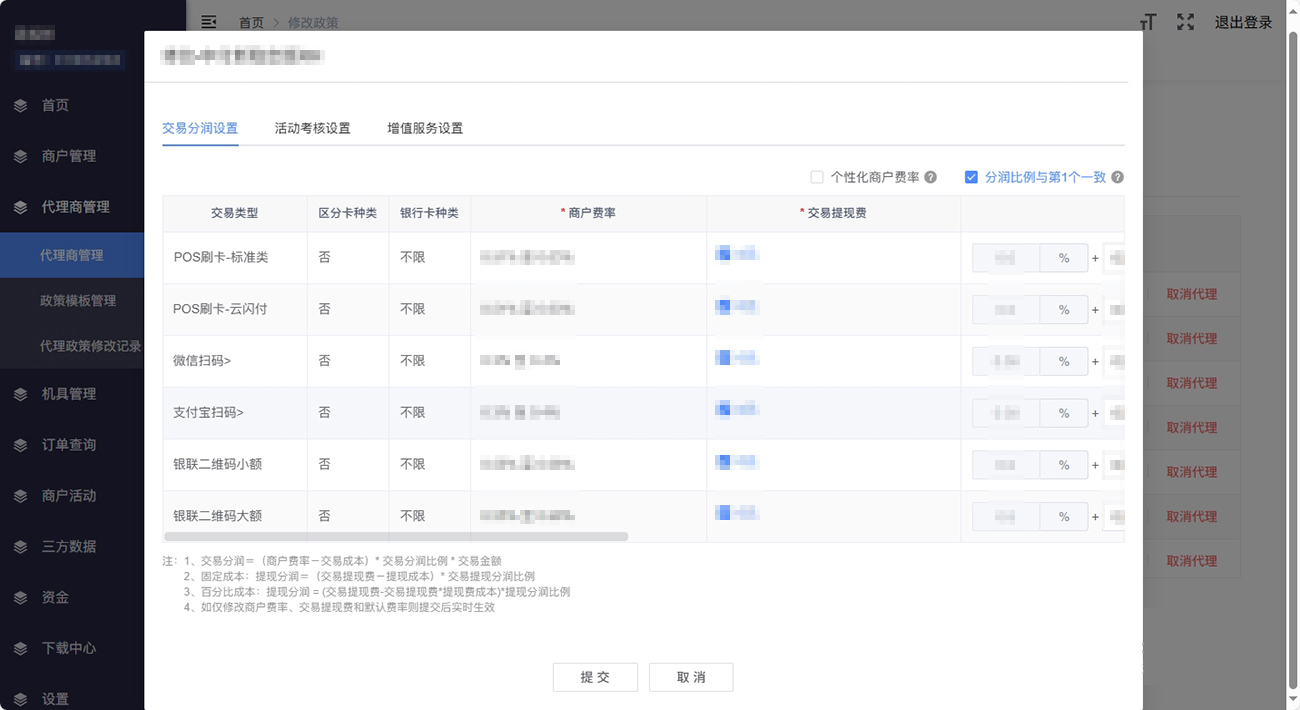Uncheck 分润比例与第1个一致 checkbox
Image resolution: width=1300 pixels, height=710 pixels.
click(x=971, y=177)
